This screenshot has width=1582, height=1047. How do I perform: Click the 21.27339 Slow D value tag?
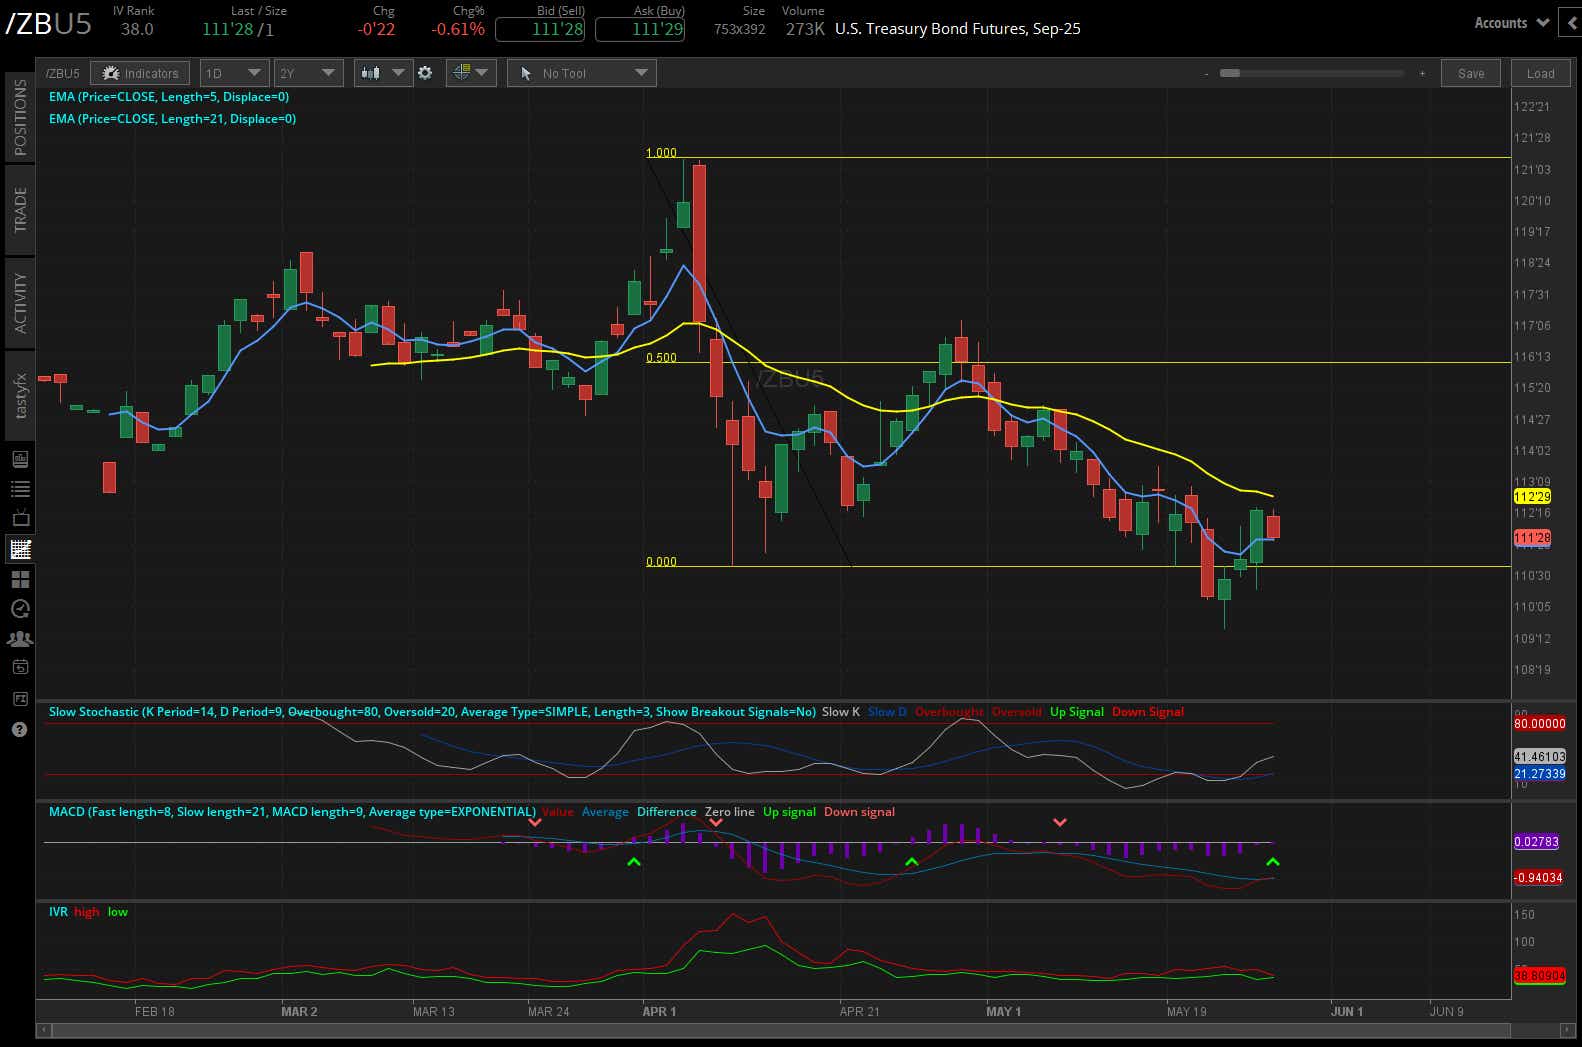pos(1540,774)
